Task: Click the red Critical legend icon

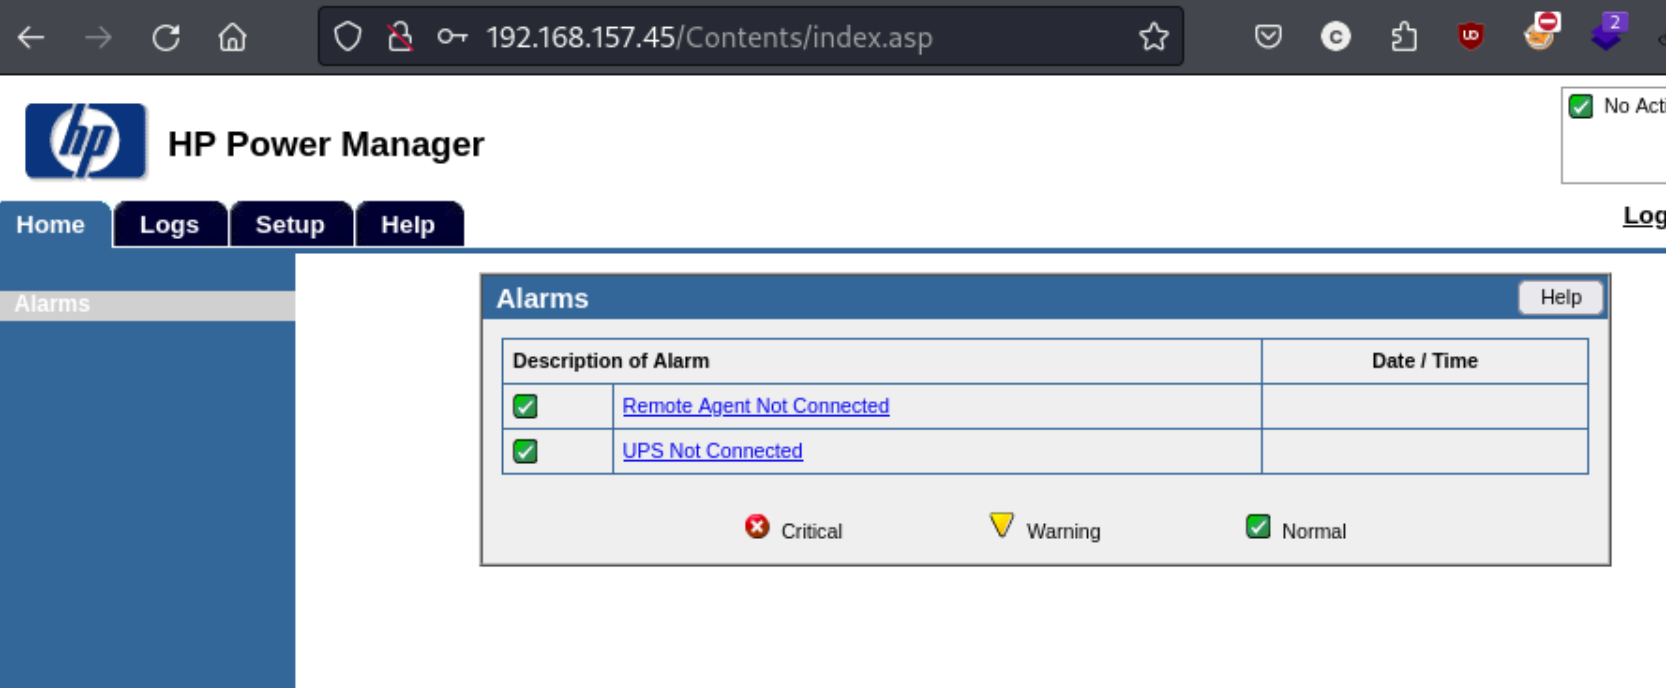Action: click(x=757, y=527)
